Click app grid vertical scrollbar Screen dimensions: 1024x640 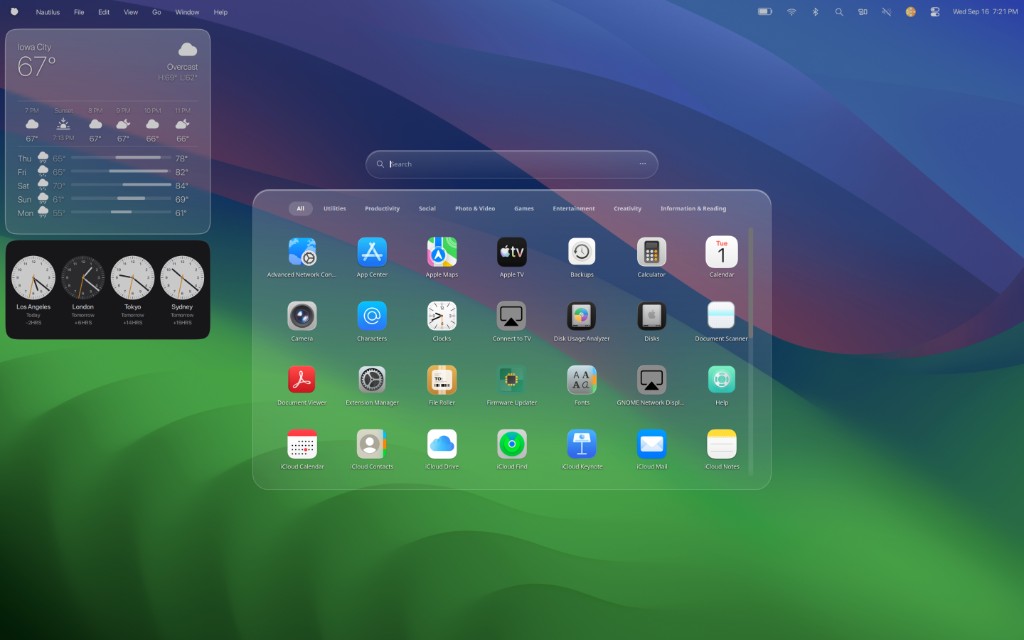click(750, 281)
